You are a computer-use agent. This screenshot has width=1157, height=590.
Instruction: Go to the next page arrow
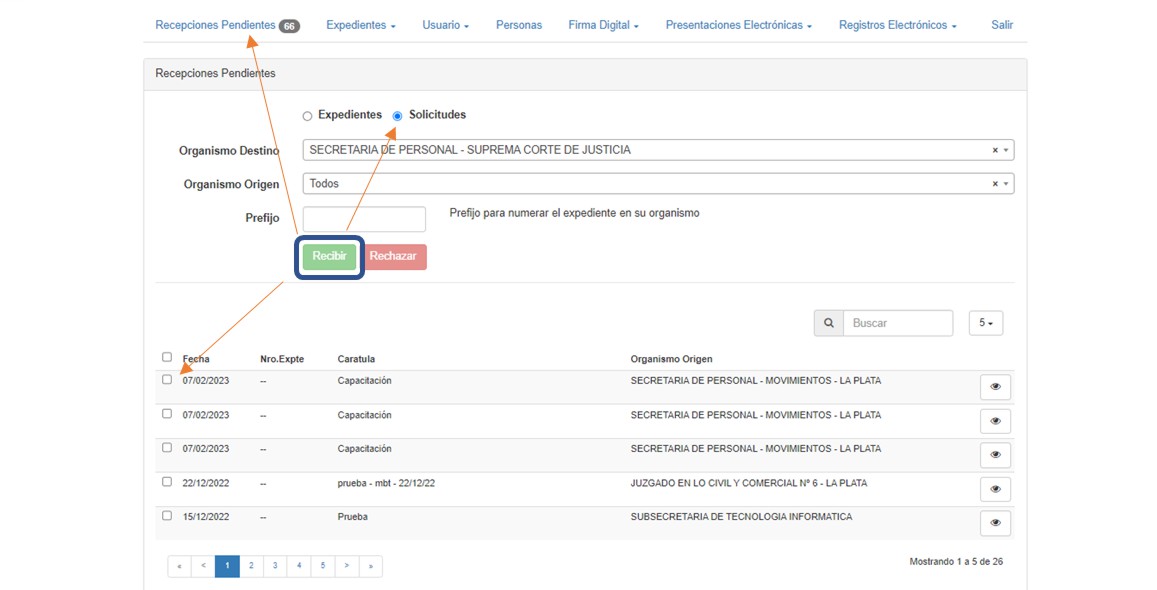tap(346, 566)
